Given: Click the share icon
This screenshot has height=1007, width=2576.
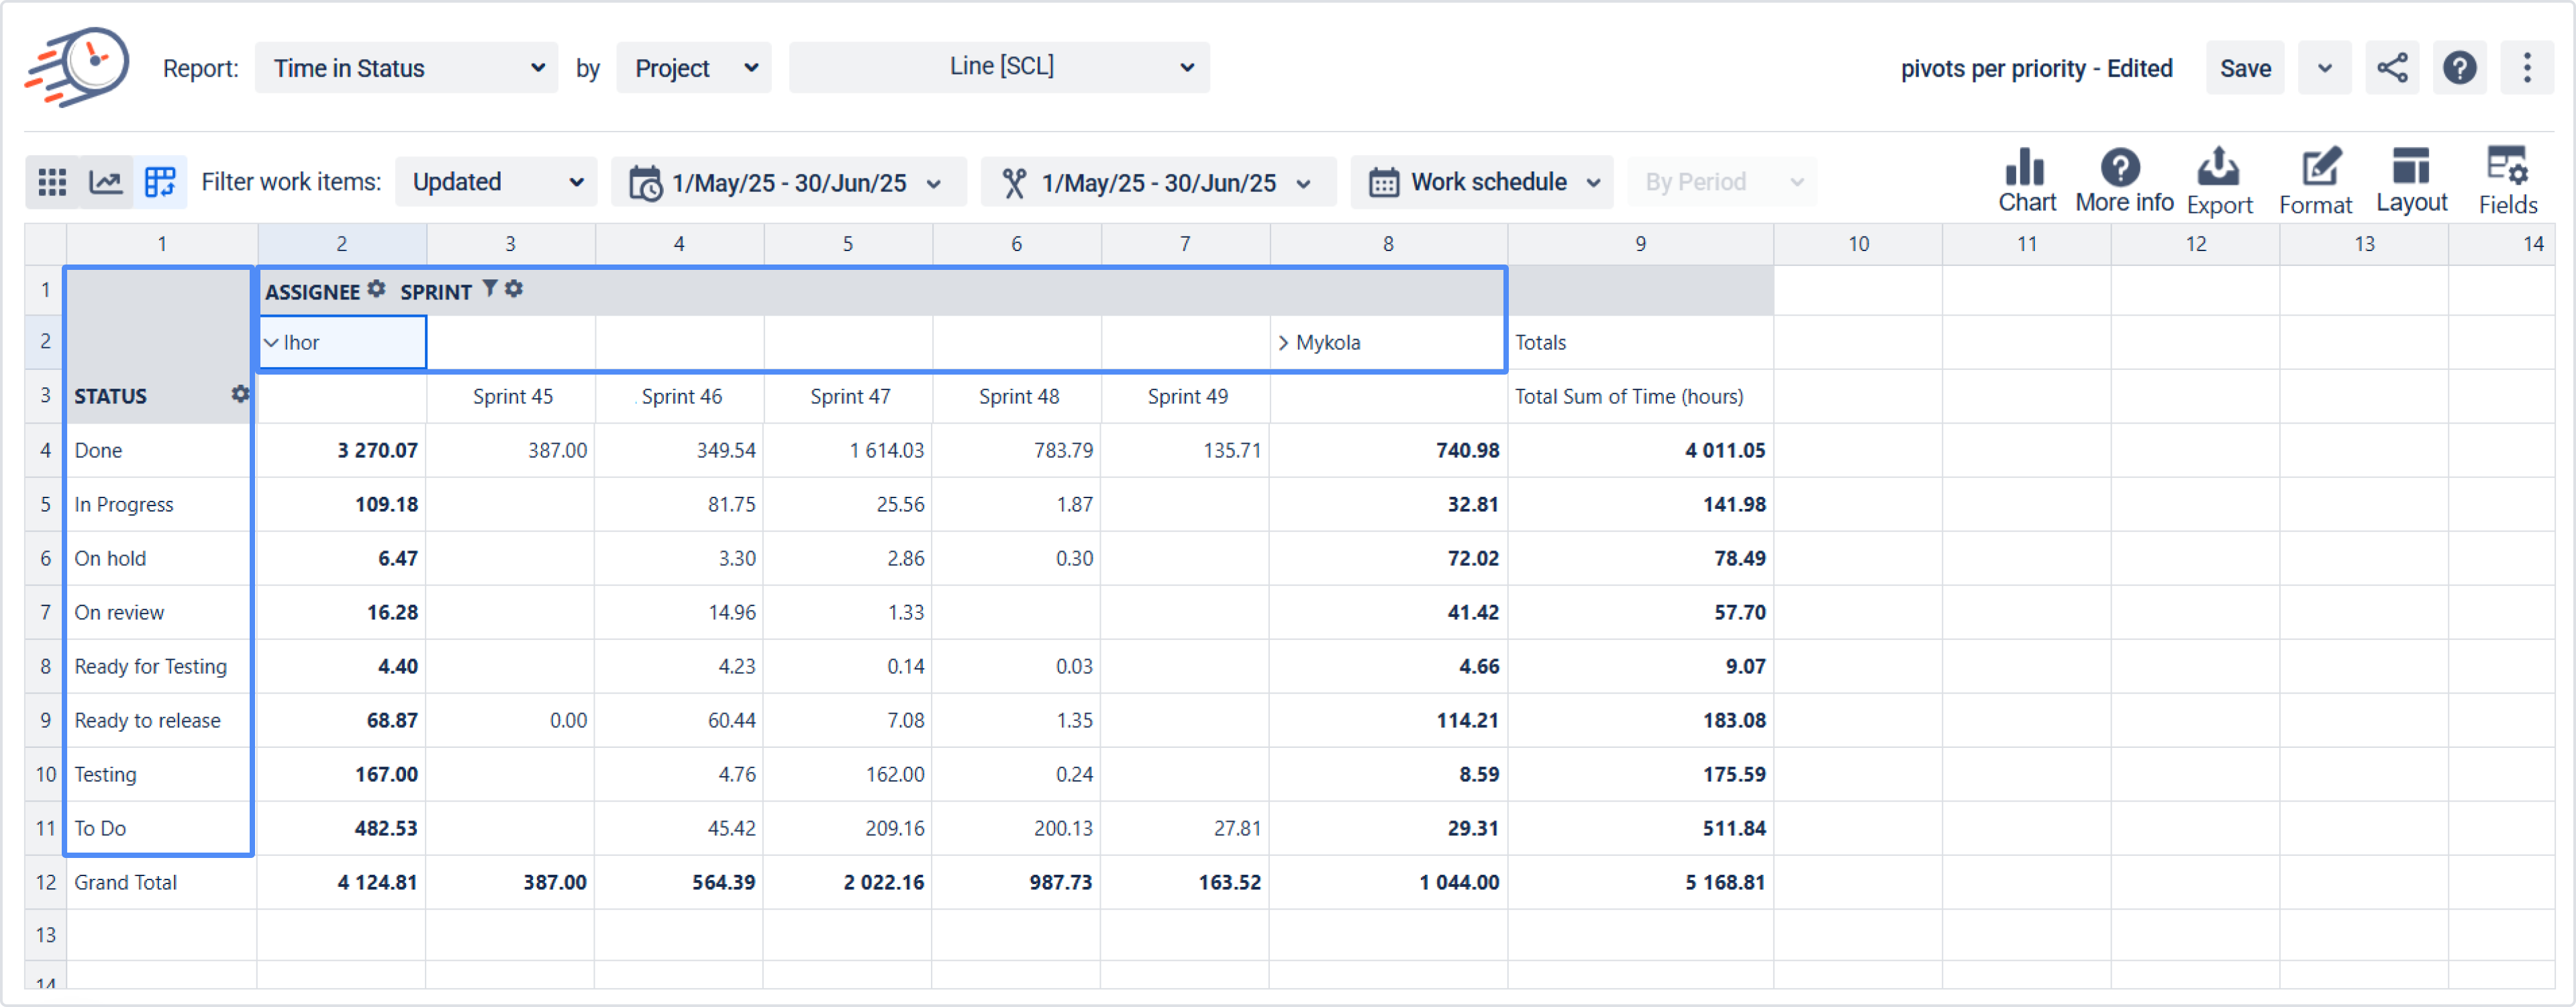Looking at the screenshot, I should (x=2391, y=68).
